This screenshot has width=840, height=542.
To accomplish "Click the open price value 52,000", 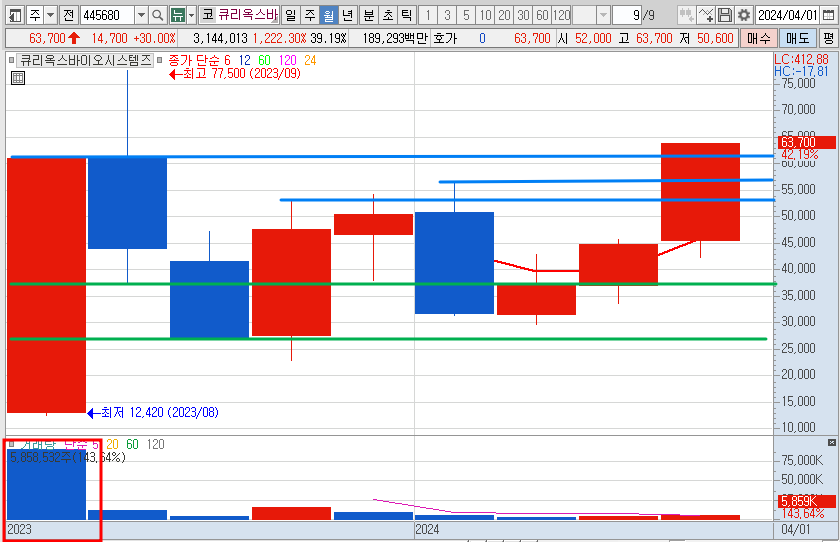I will [x=593, y=39].
